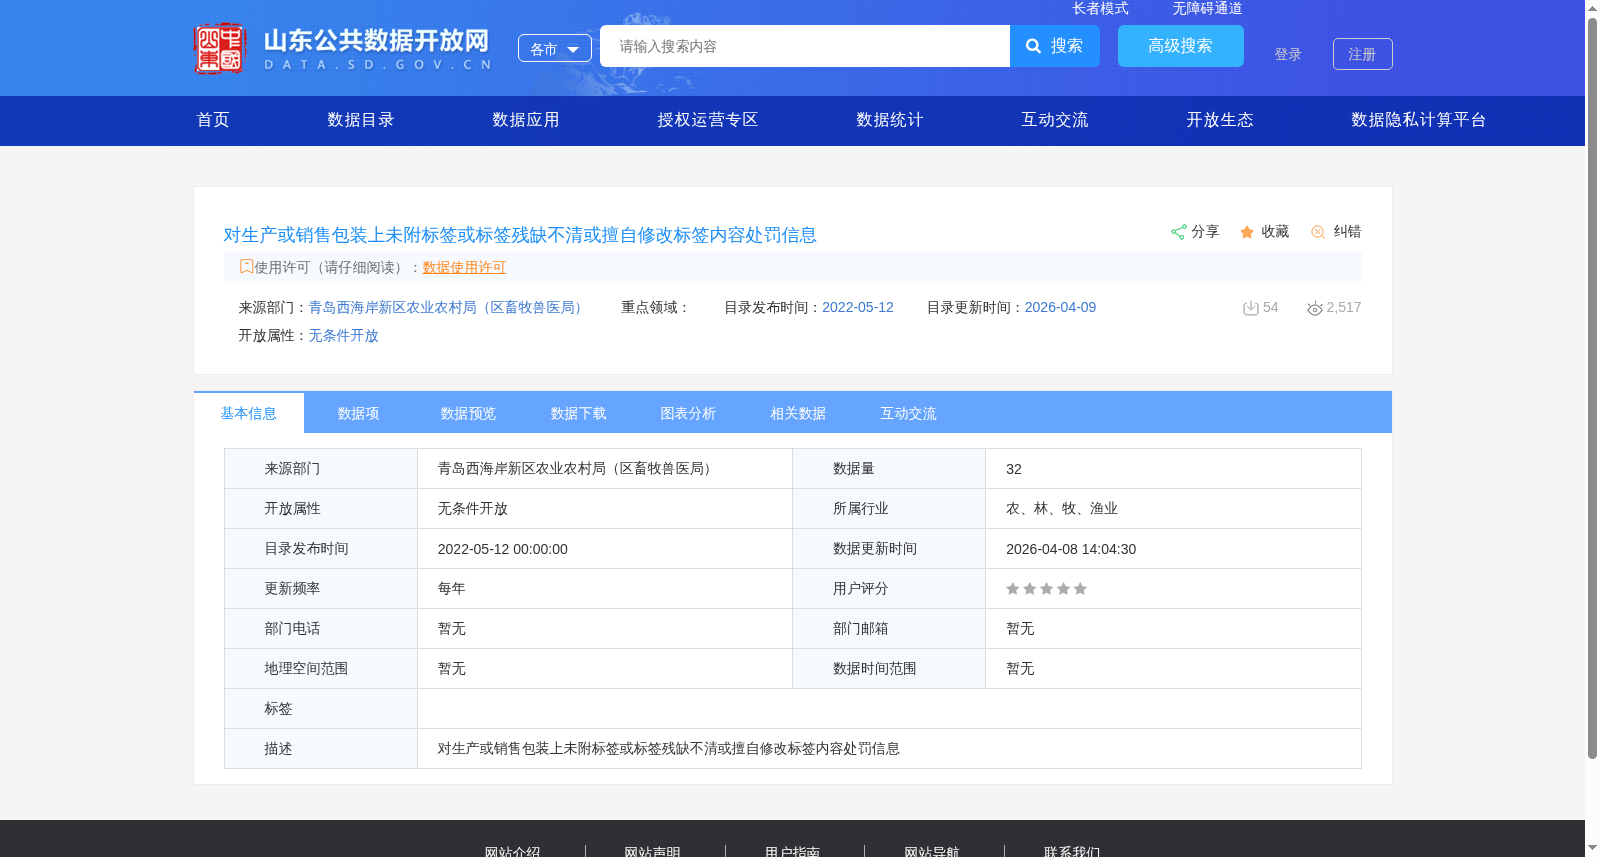The height and width of the screenshot is (857, 1600).
Task: Click the error-report icon beside 纠错
Action: (x=1318, y=232)
